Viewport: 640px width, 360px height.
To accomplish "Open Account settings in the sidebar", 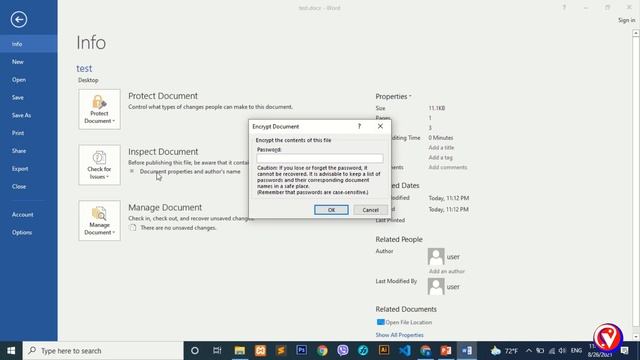I will tap(29, 214).
